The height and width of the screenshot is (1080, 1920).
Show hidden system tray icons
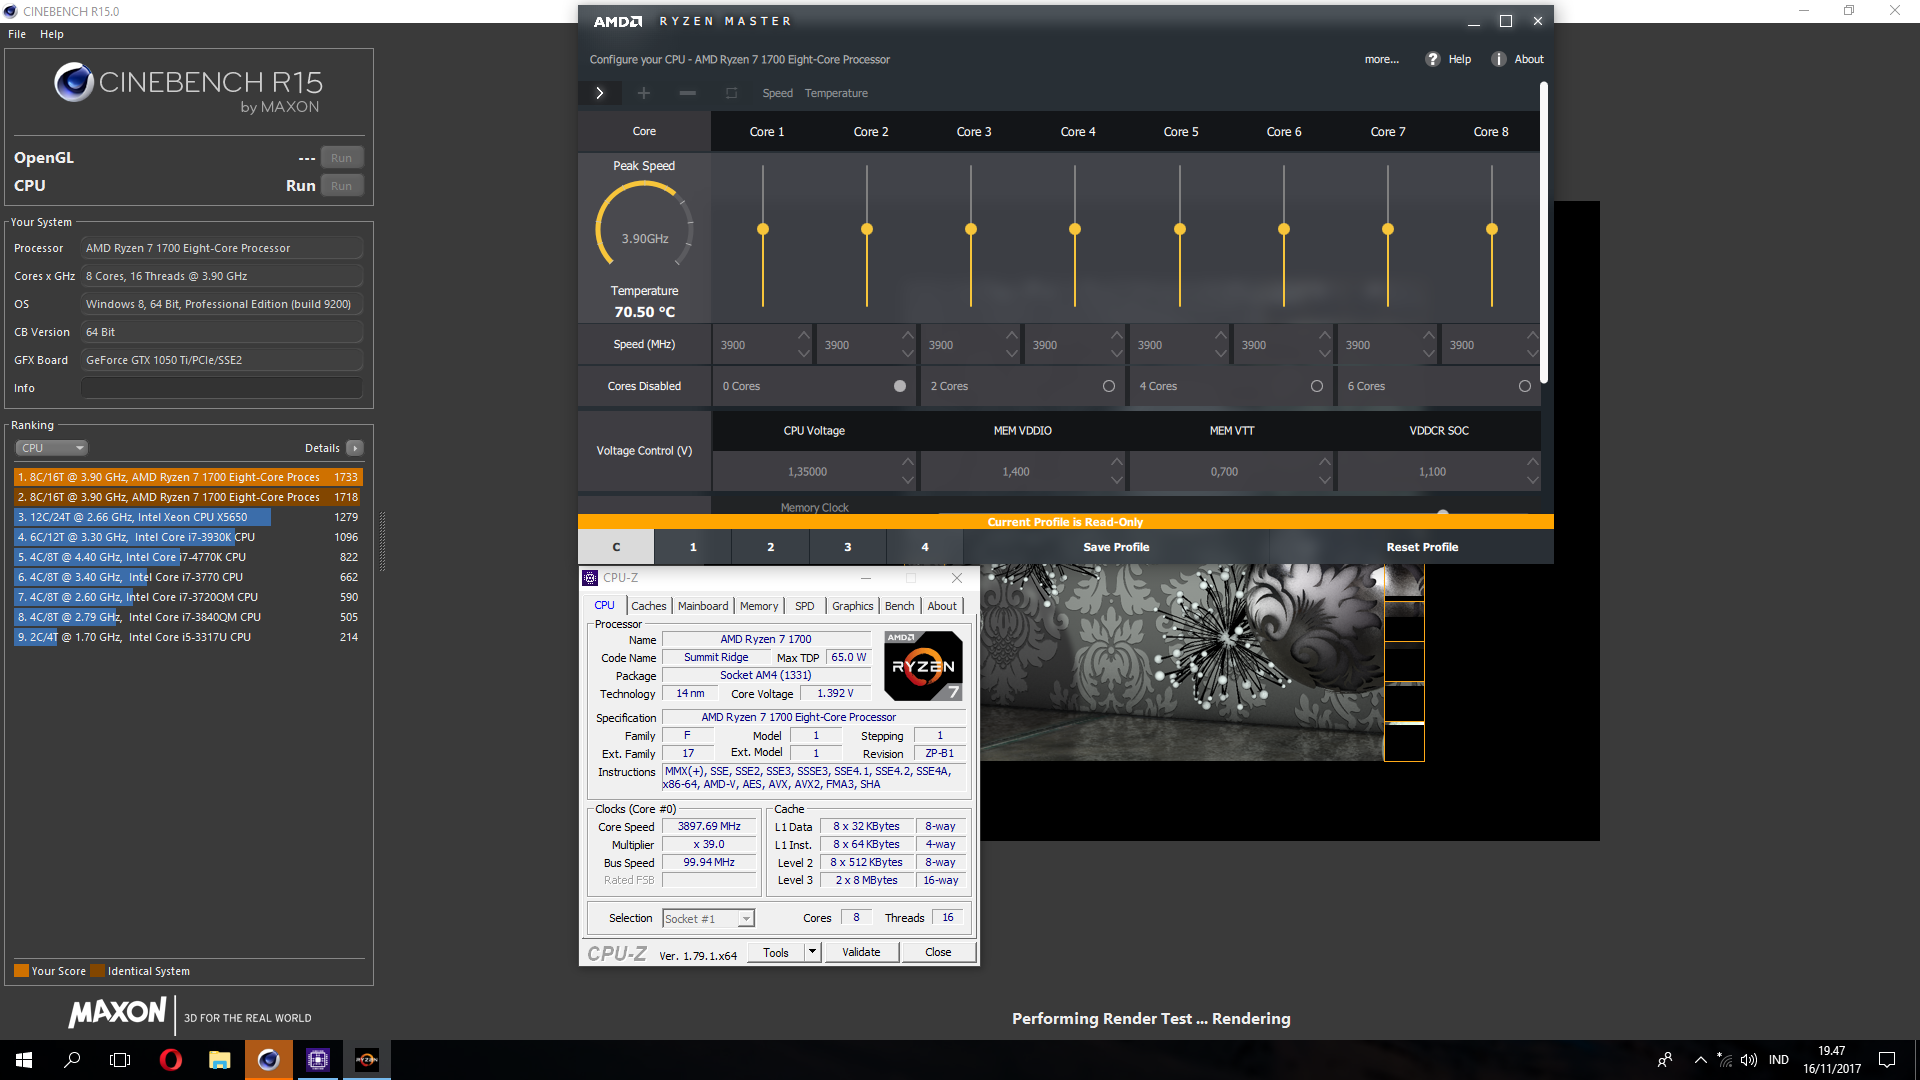tap(1701, 1060)
